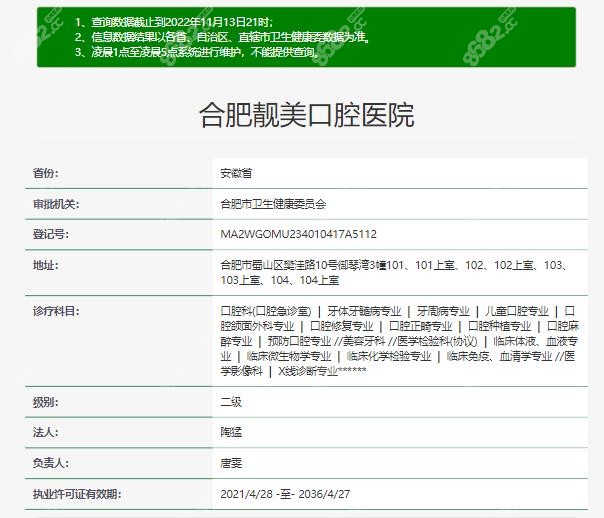Click the 地址 label
Screen dimensions: 604x518
click(x=45, y=265)
